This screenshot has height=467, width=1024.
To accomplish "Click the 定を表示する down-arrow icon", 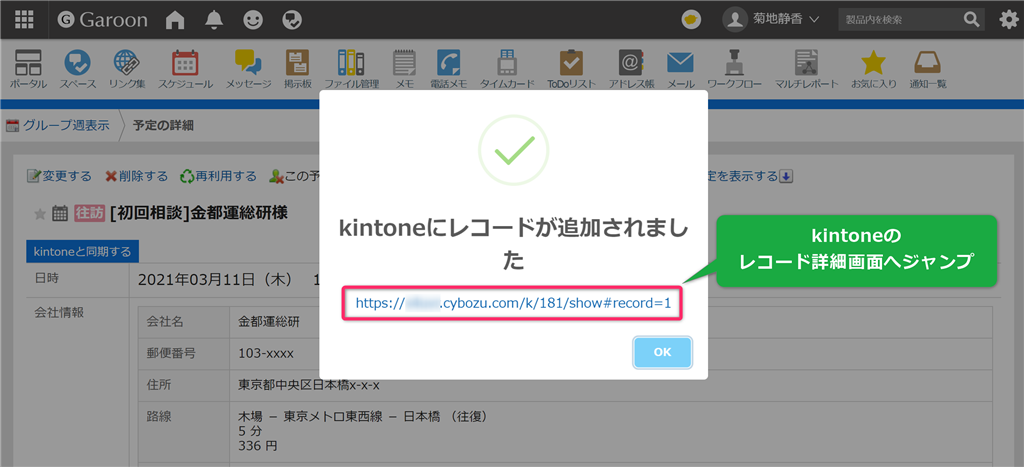I will click(786, 176).
